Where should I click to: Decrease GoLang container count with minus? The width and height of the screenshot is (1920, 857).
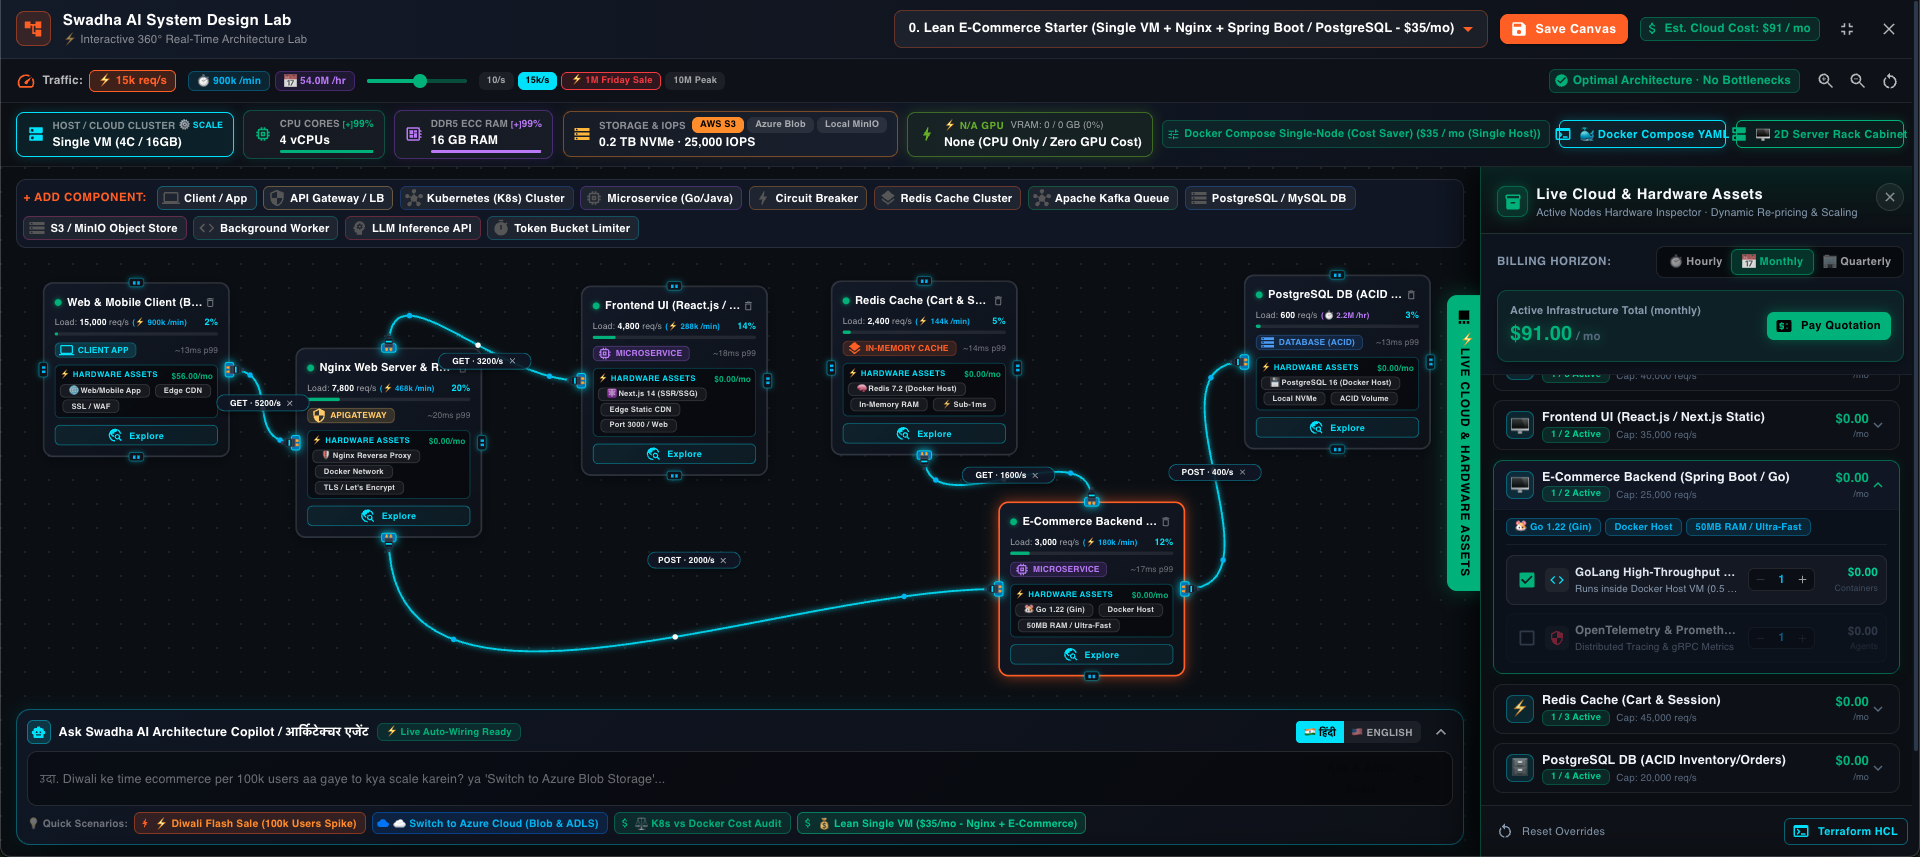point(1760,580)
